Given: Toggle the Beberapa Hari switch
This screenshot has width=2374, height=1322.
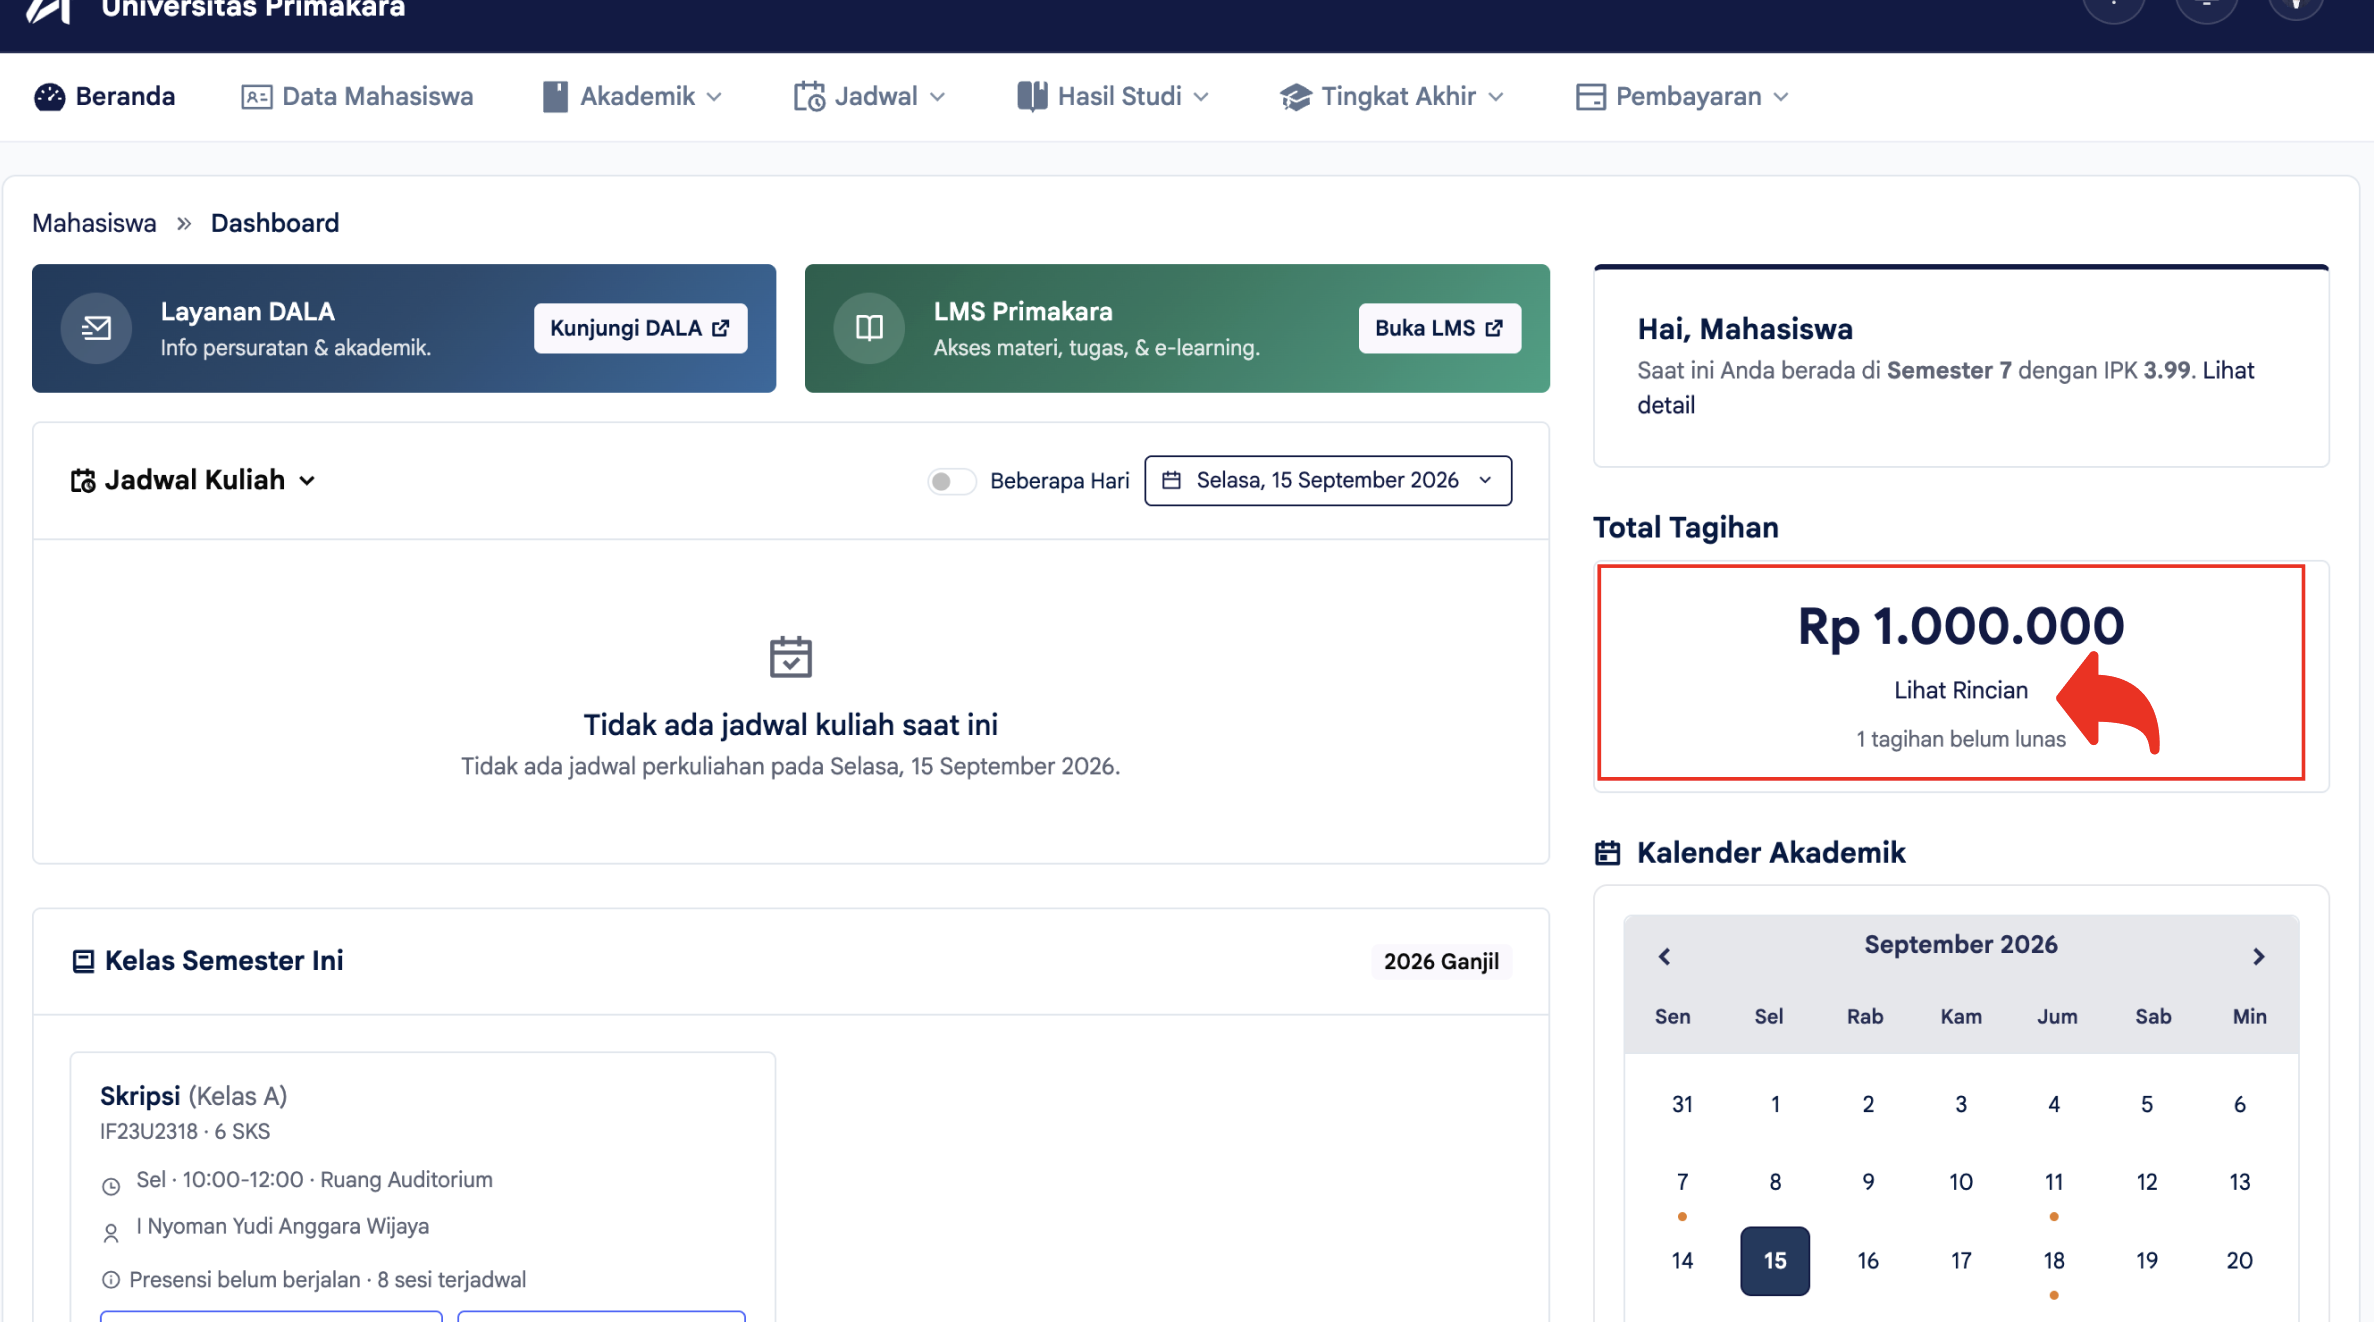Looking at the screenshot, I should [951, 481].
